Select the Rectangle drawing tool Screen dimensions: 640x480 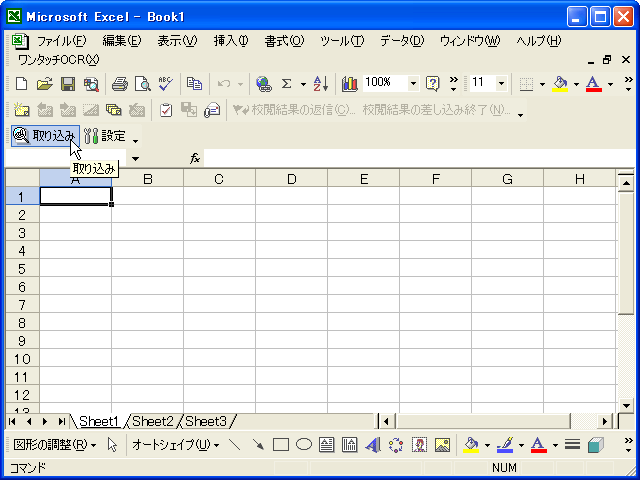click(x=281, y=445)
